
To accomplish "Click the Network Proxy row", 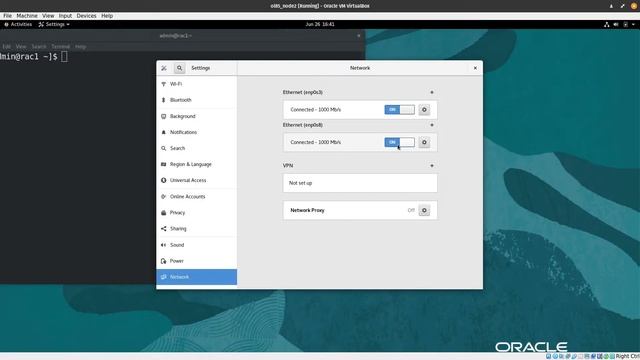I will (360, 211).
